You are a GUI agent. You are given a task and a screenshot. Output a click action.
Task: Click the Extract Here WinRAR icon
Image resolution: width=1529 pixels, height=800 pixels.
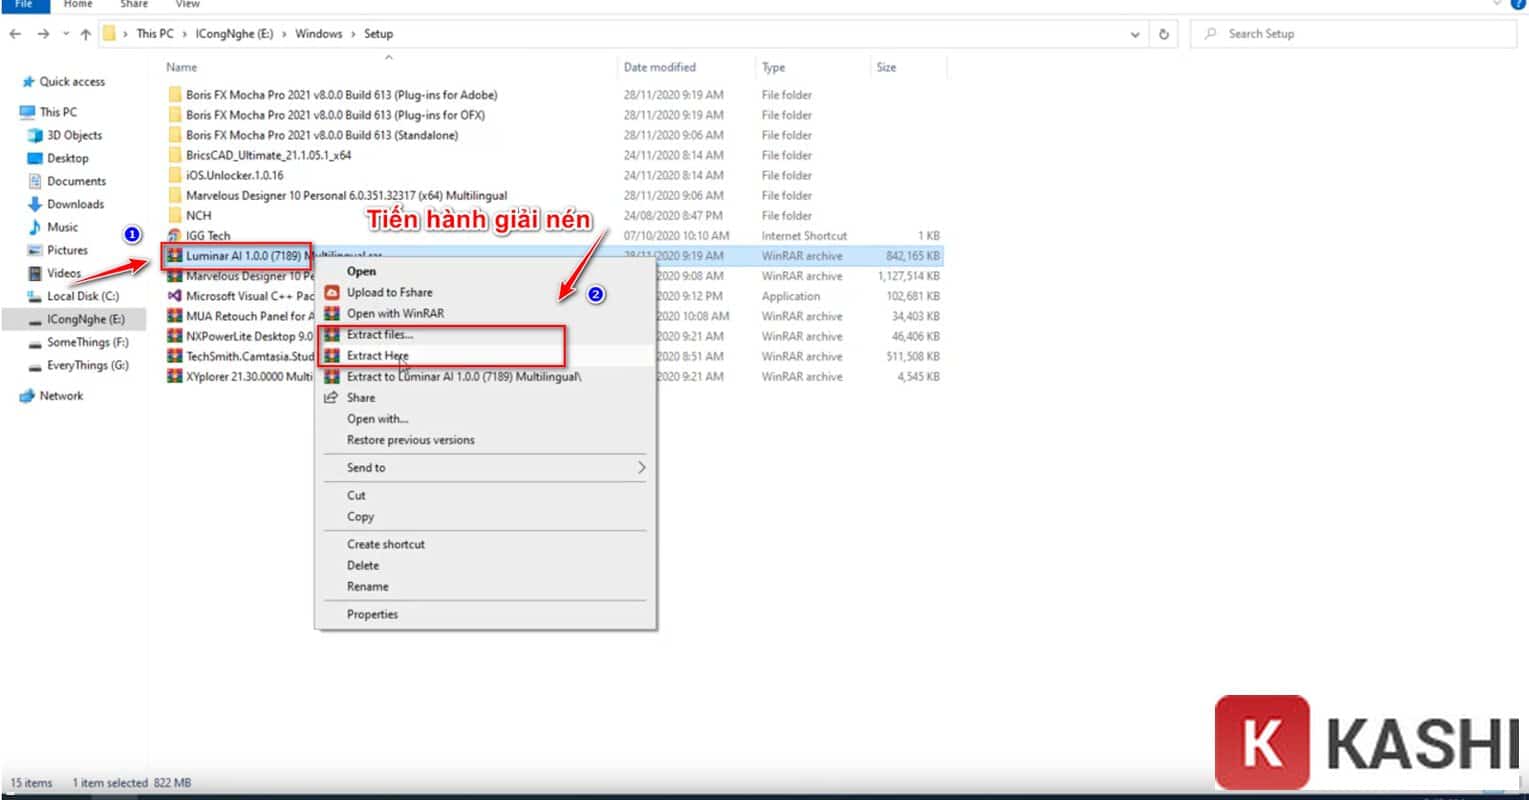coord(331,356)
